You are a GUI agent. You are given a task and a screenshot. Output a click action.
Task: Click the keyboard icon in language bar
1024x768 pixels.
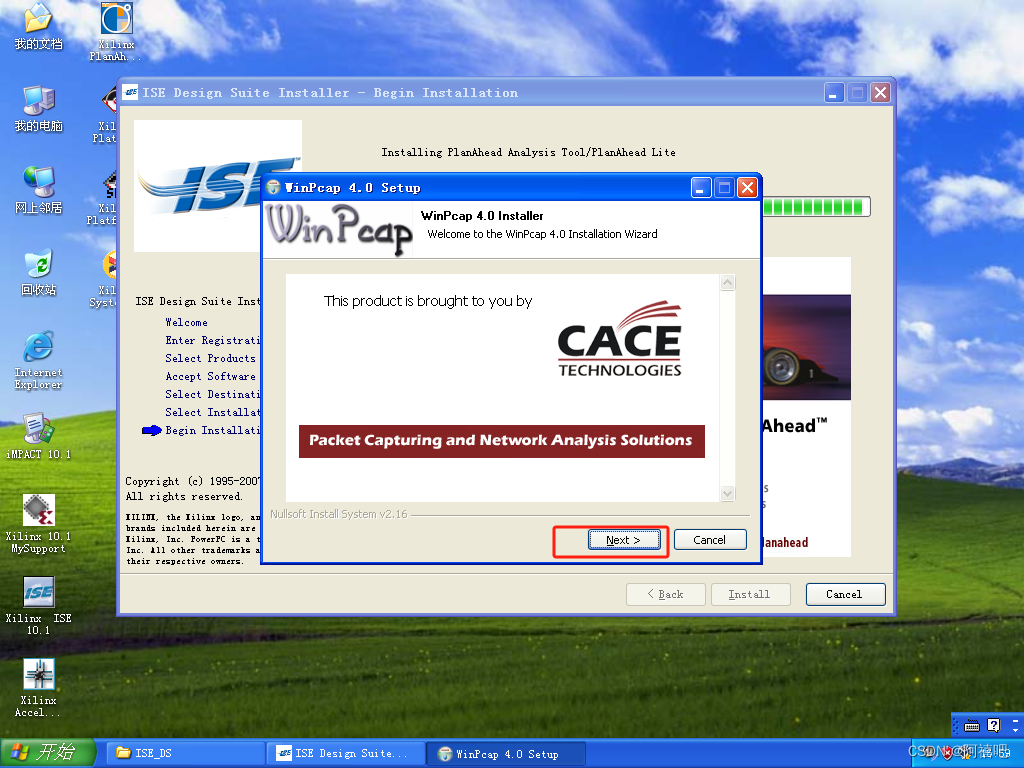click(x=972, y=726)
